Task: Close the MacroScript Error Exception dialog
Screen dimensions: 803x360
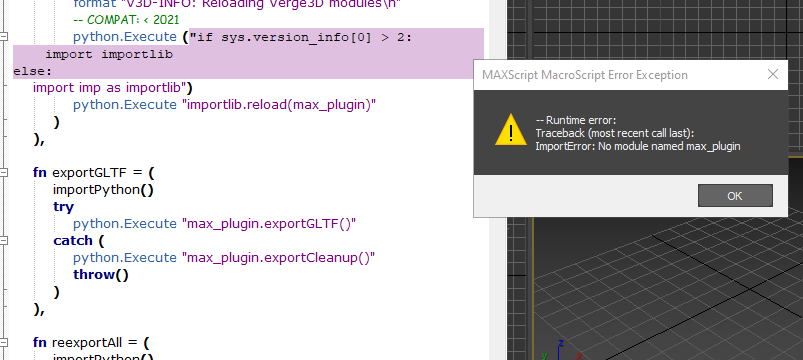Action: pos(773,75)
